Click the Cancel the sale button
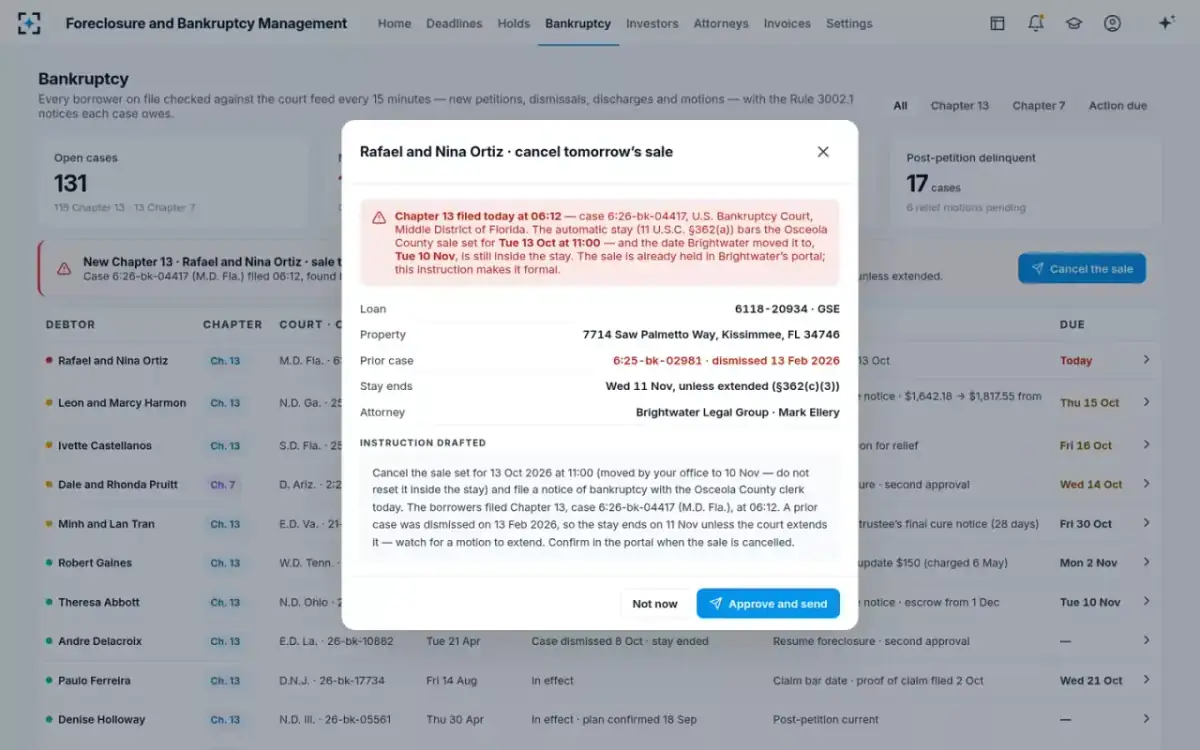 pyautogui.click(x=1082, y=269)
